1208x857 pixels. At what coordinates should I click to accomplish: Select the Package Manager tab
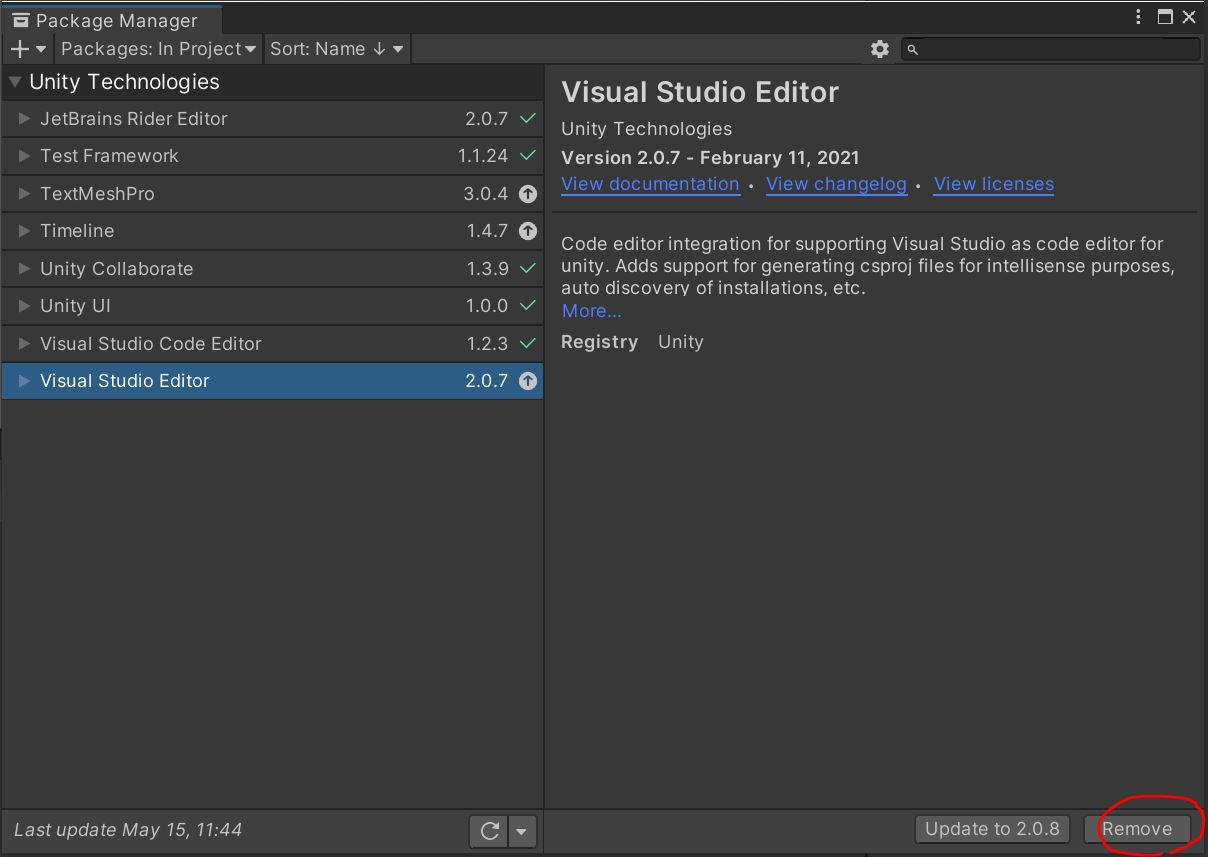tap(110, 20)
